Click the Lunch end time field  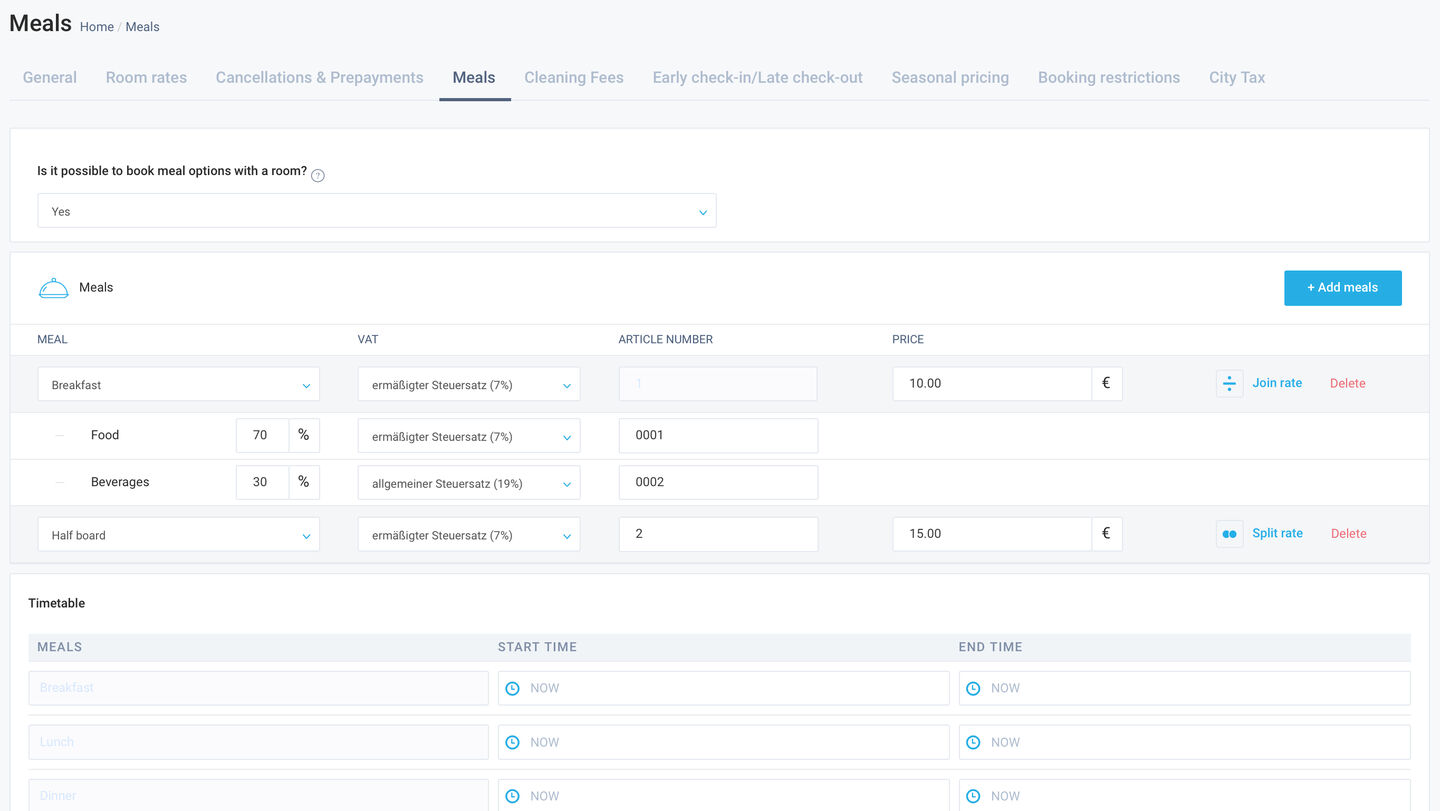pos(1185,742)
